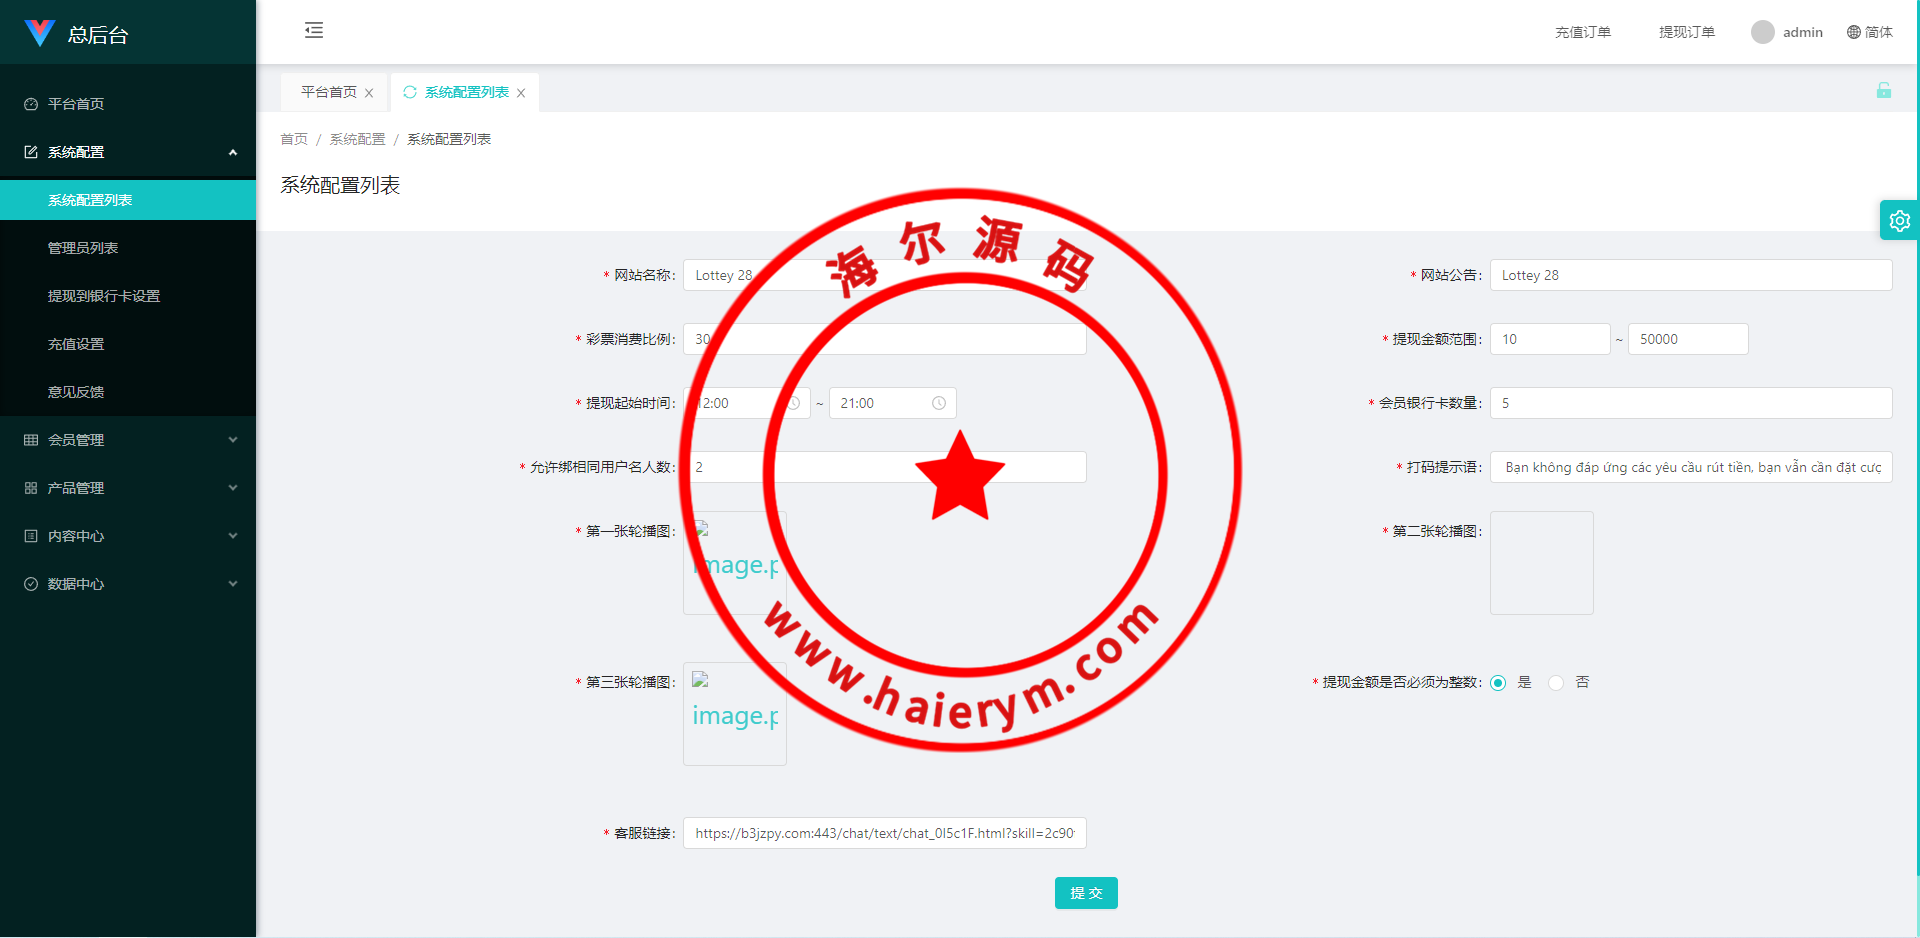Click the globe language icon
The image size is (1920, 938).
[1853, 32]
